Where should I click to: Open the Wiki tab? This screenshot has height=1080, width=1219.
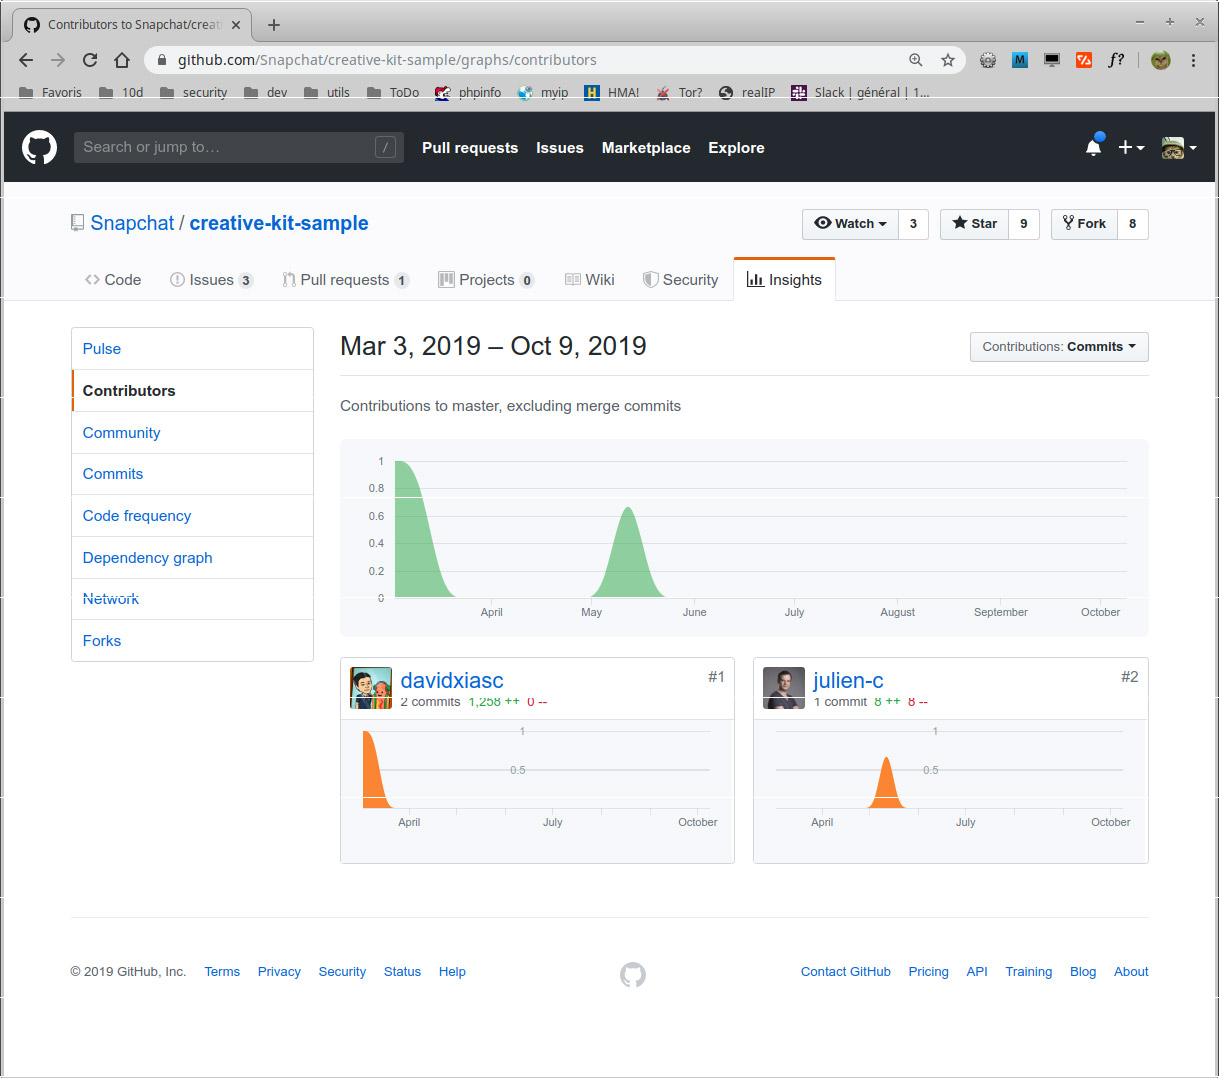click(x=590, y=280)
